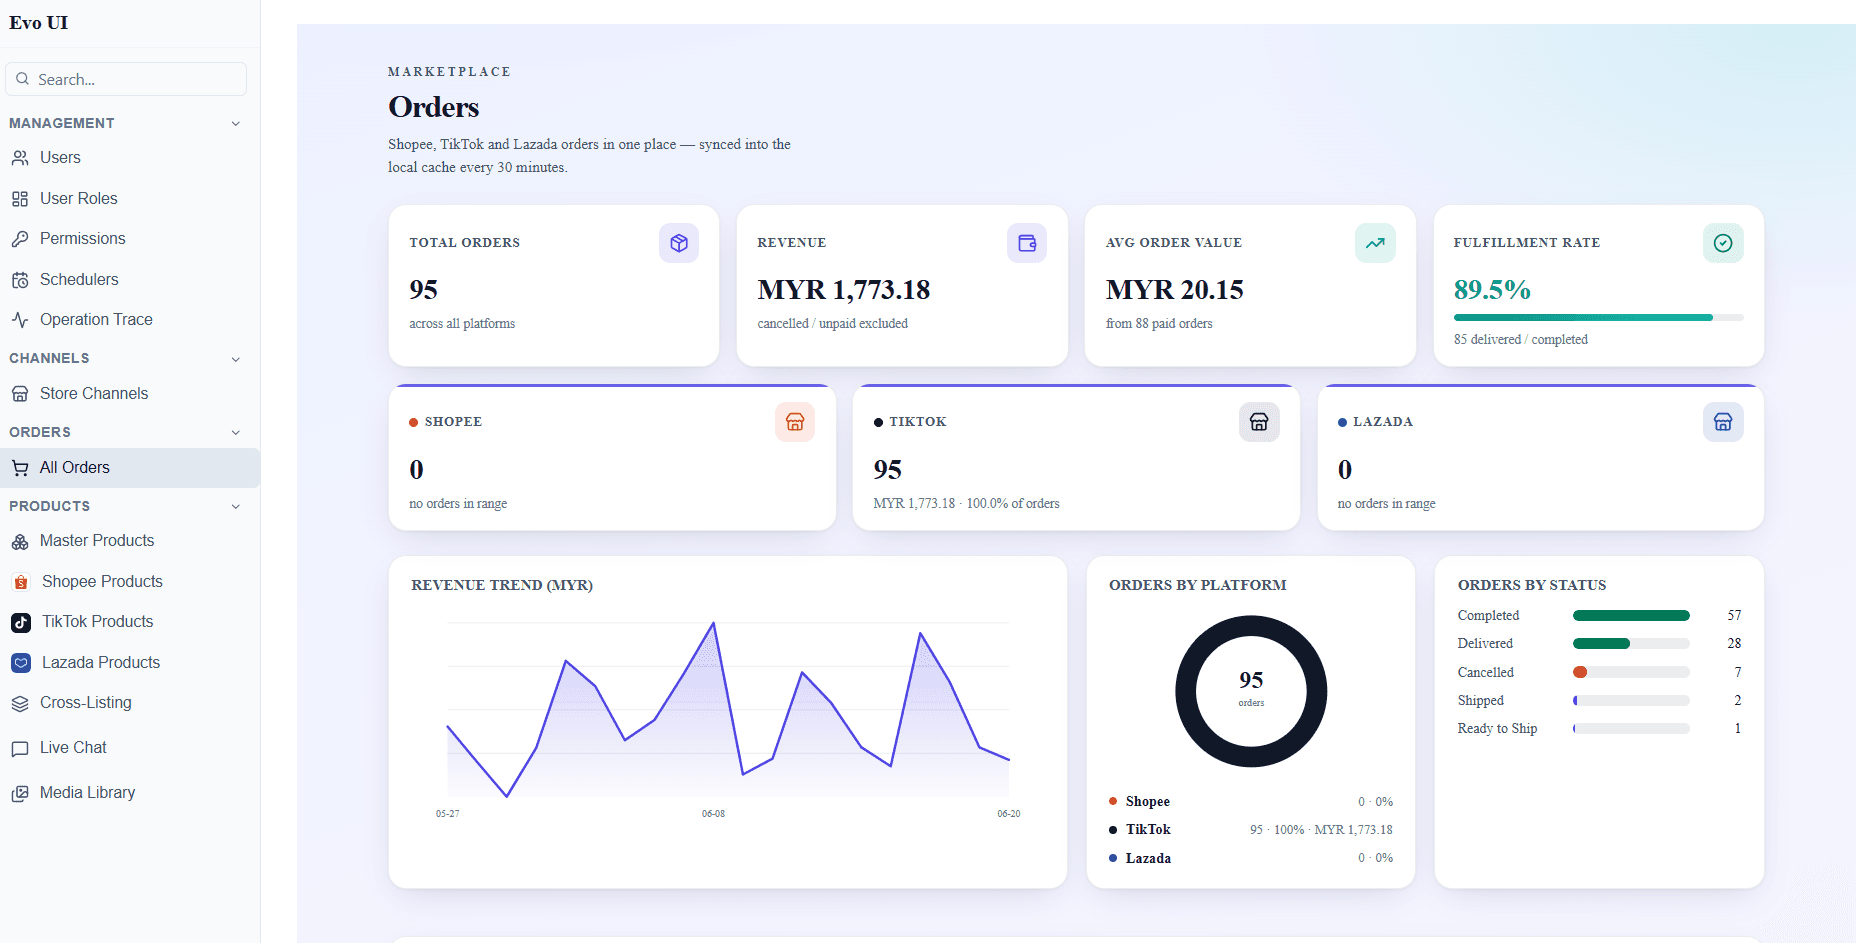Click the Live Chat bubble icon
The height and width of the screenshot is (943, 1857).
(x=20, y=748)
